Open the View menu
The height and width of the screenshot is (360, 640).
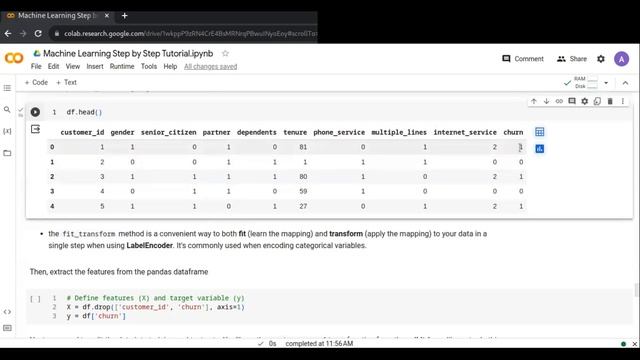click(x=73, y=66)
